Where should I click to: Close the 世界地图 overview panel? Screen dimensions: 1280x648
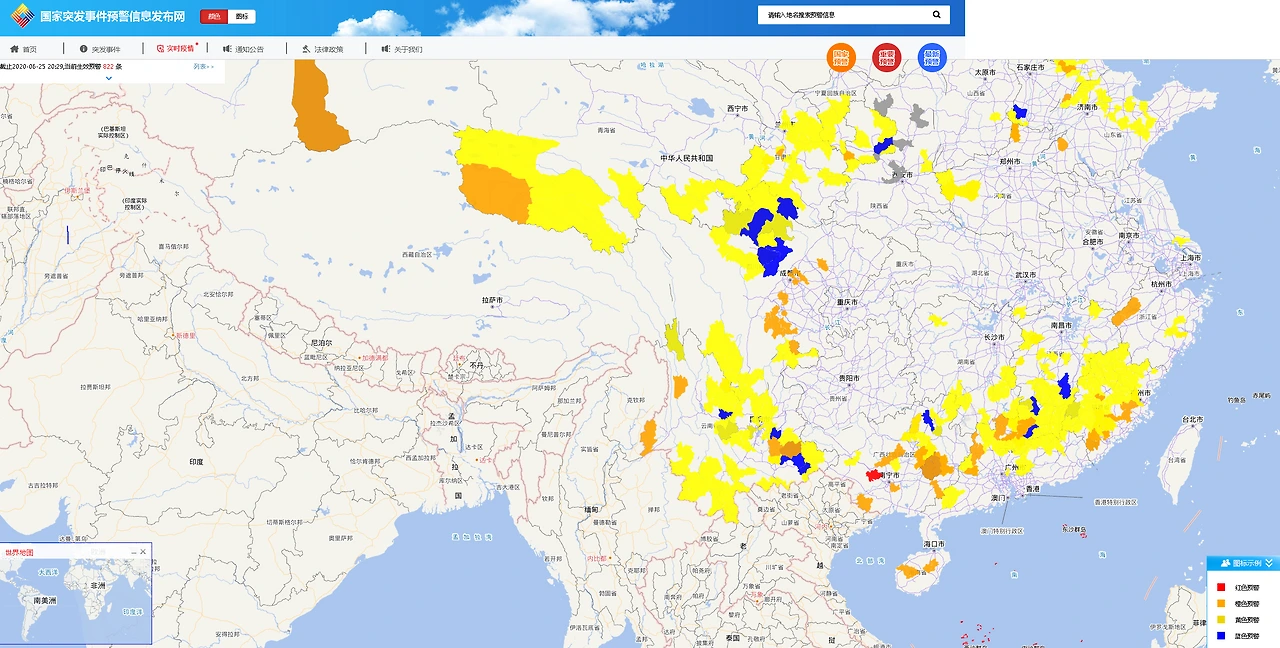point(143,552)
